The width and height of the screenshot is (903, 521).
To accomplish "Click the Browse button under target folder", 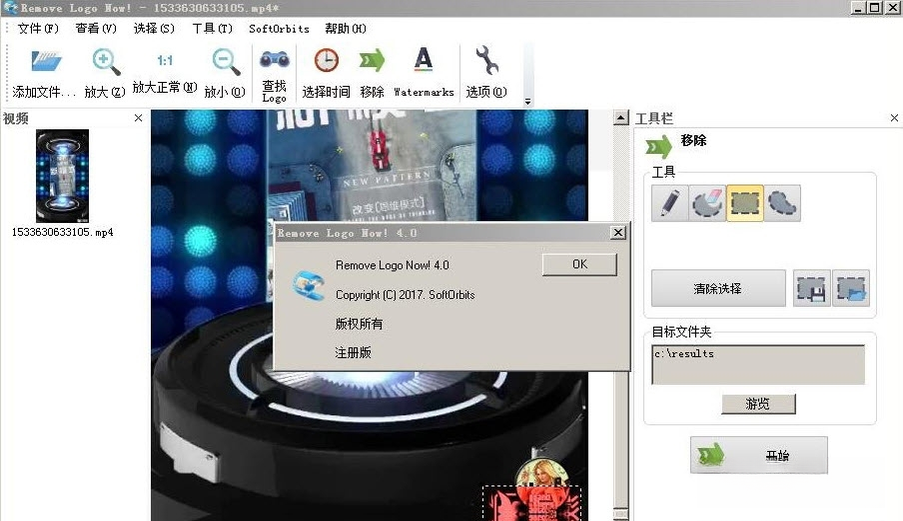I will pyautogui.click(x=758, y=404).
